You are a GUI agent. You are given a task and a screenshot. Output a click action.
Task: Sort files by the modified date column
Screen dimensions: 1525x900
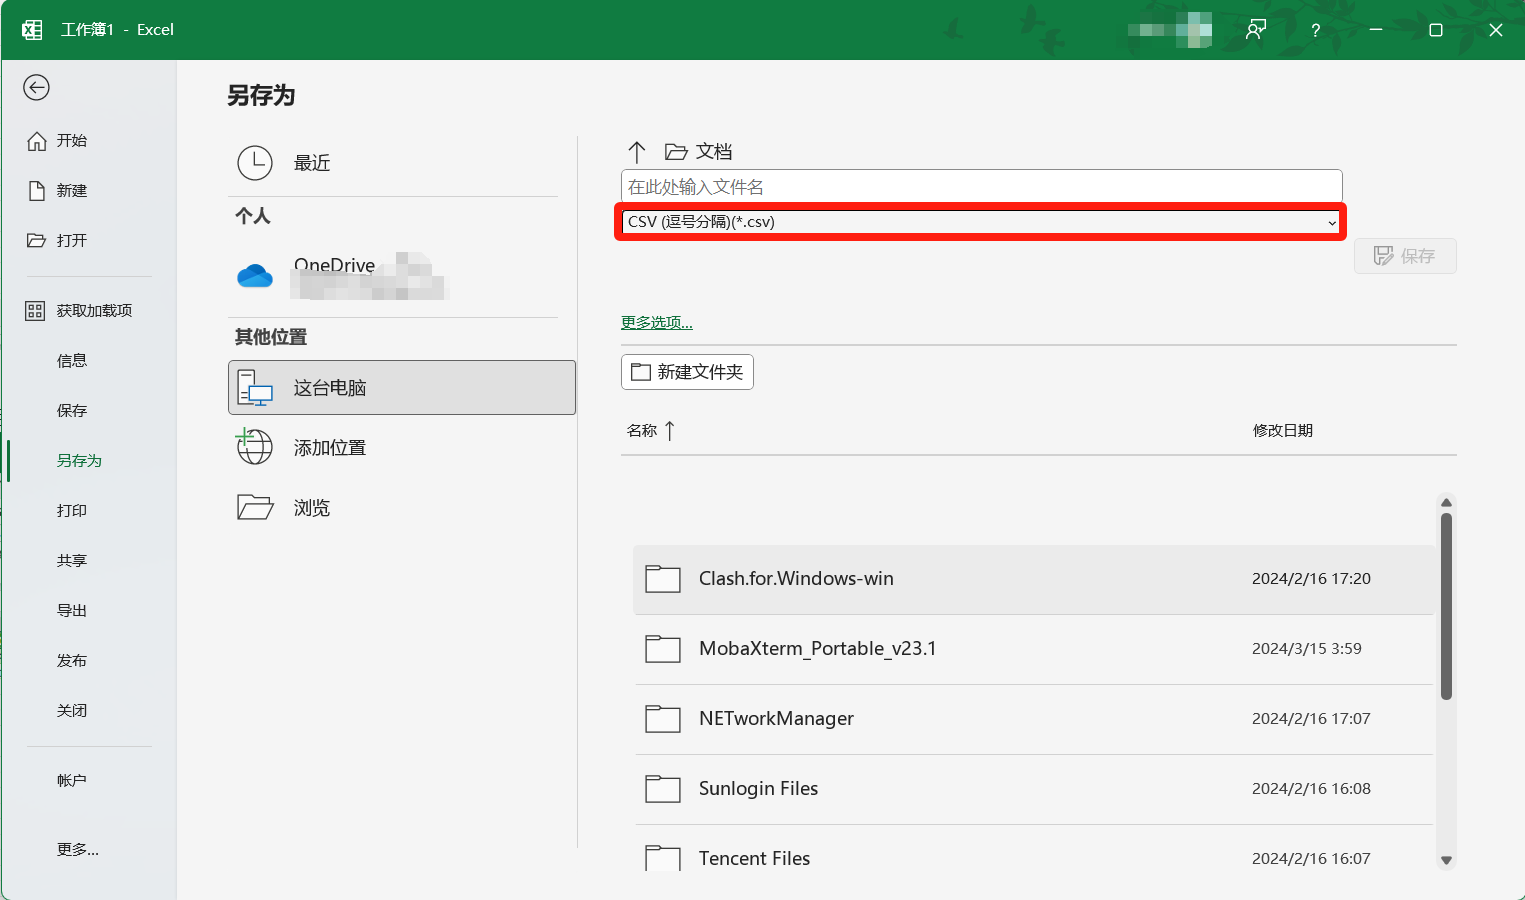[x=1282, y=431]
